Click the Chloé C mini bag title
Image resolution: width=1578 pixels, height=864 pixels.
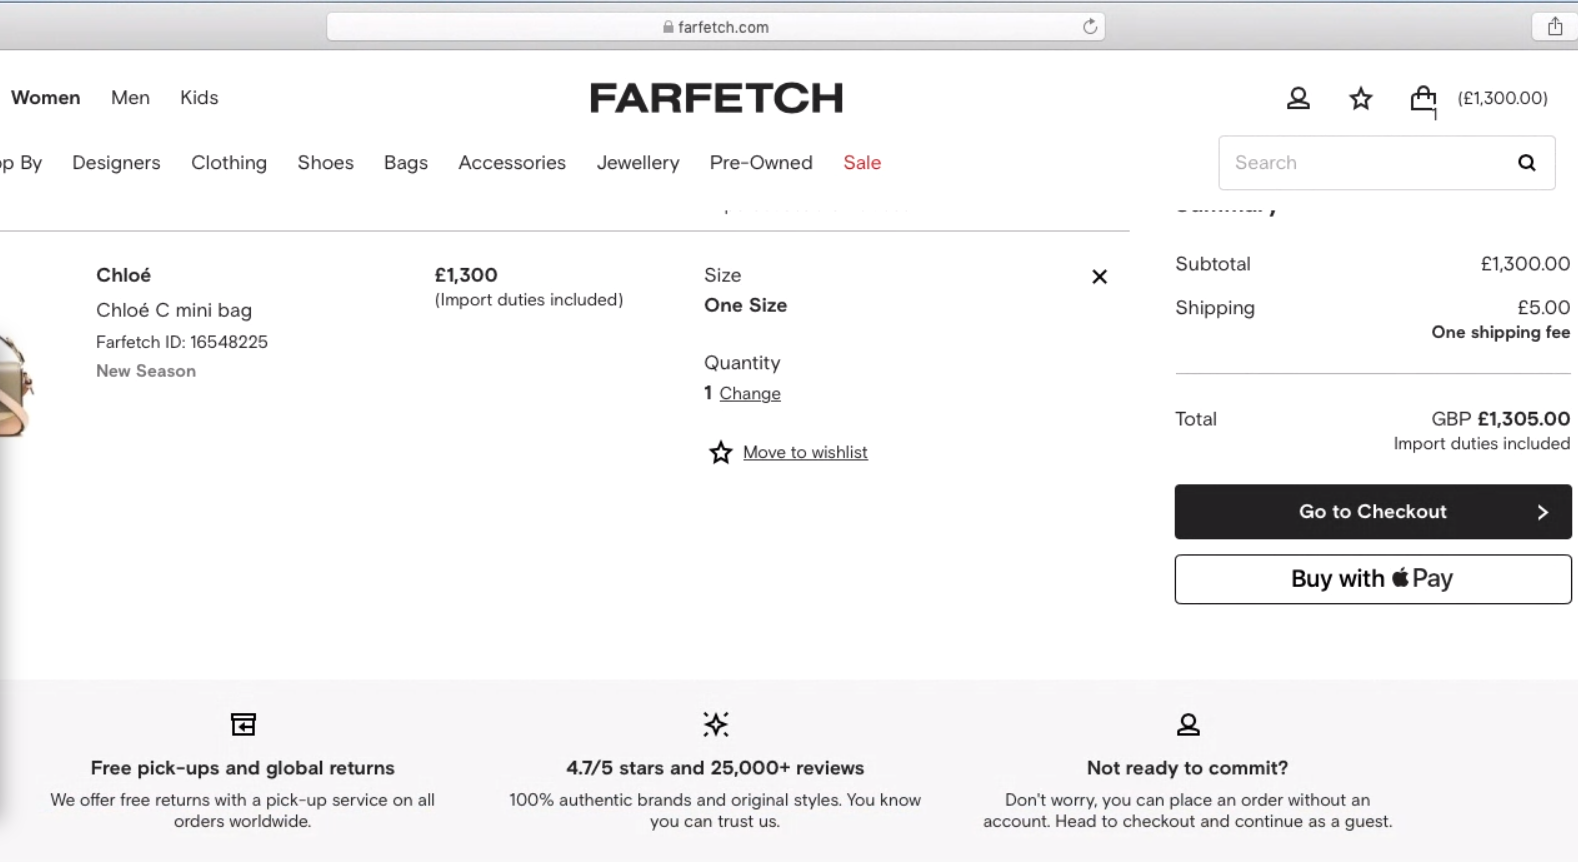(174, 310)
